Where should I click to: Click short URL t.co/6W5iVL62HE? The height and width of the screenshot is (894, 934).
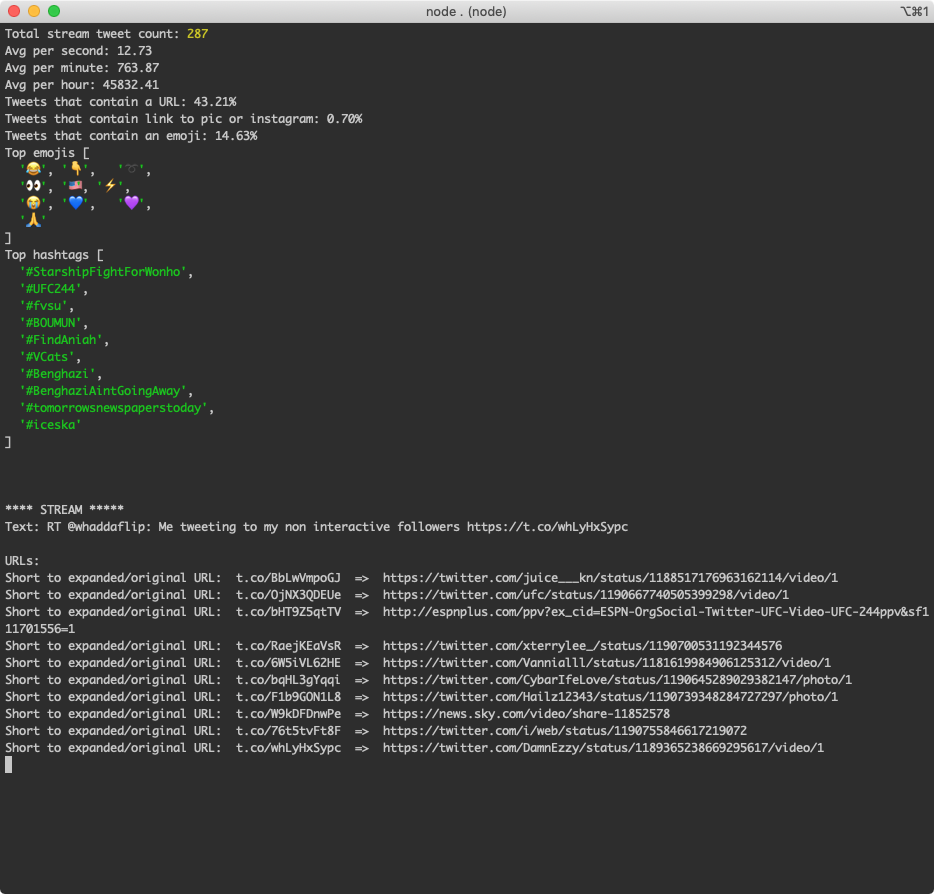tap(288, 663)
